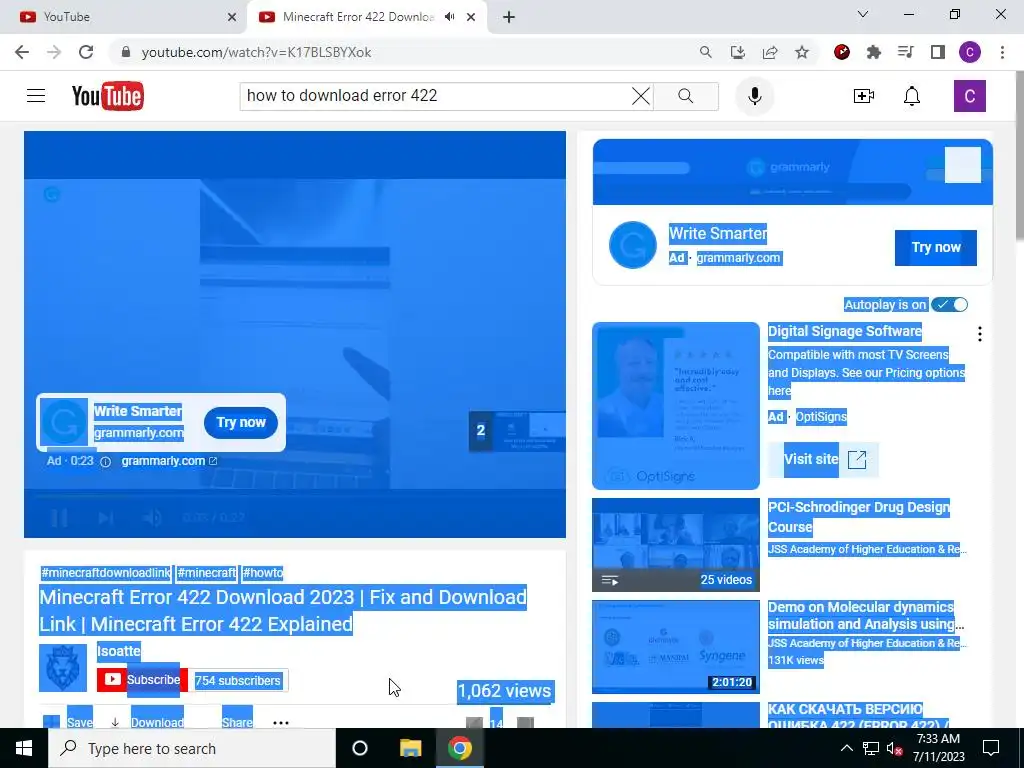Open the Isoatte channel name

118,651
